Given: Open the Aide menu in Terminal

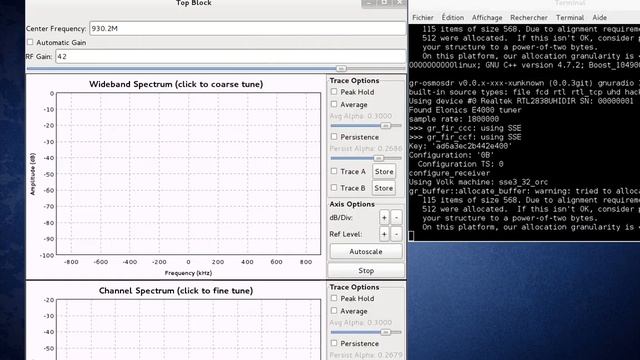Looking at the screenshot, I should (x=600, y=18).
